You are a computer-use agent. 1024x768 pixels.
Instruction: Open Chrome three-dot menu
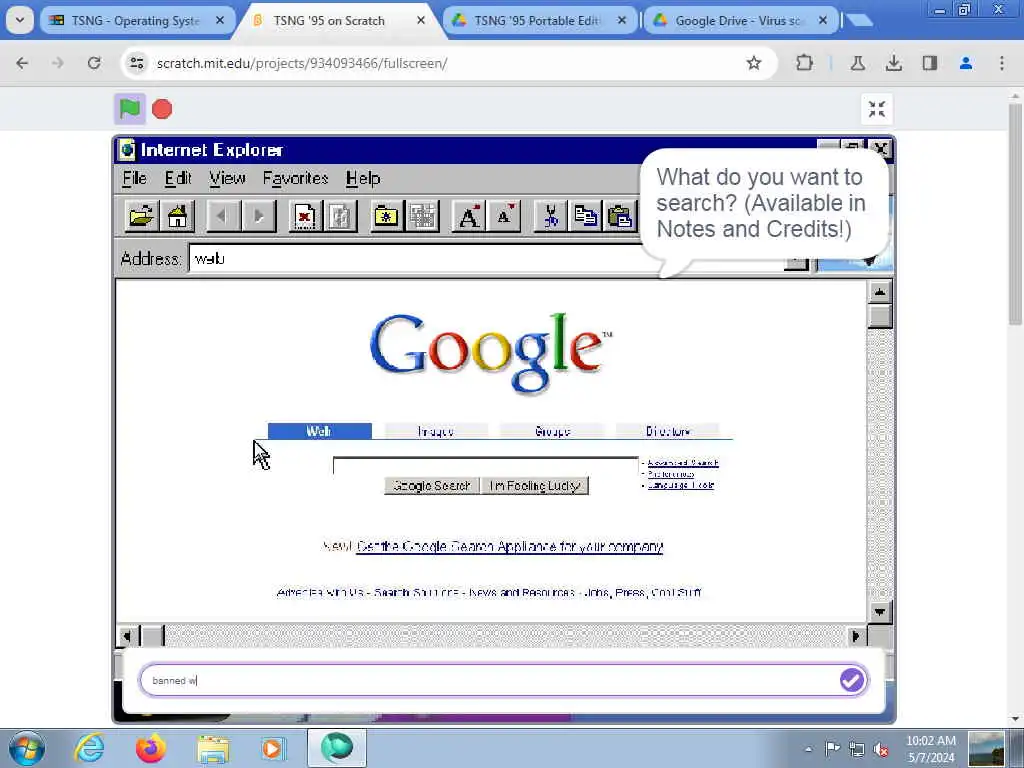coord(1002,63)
